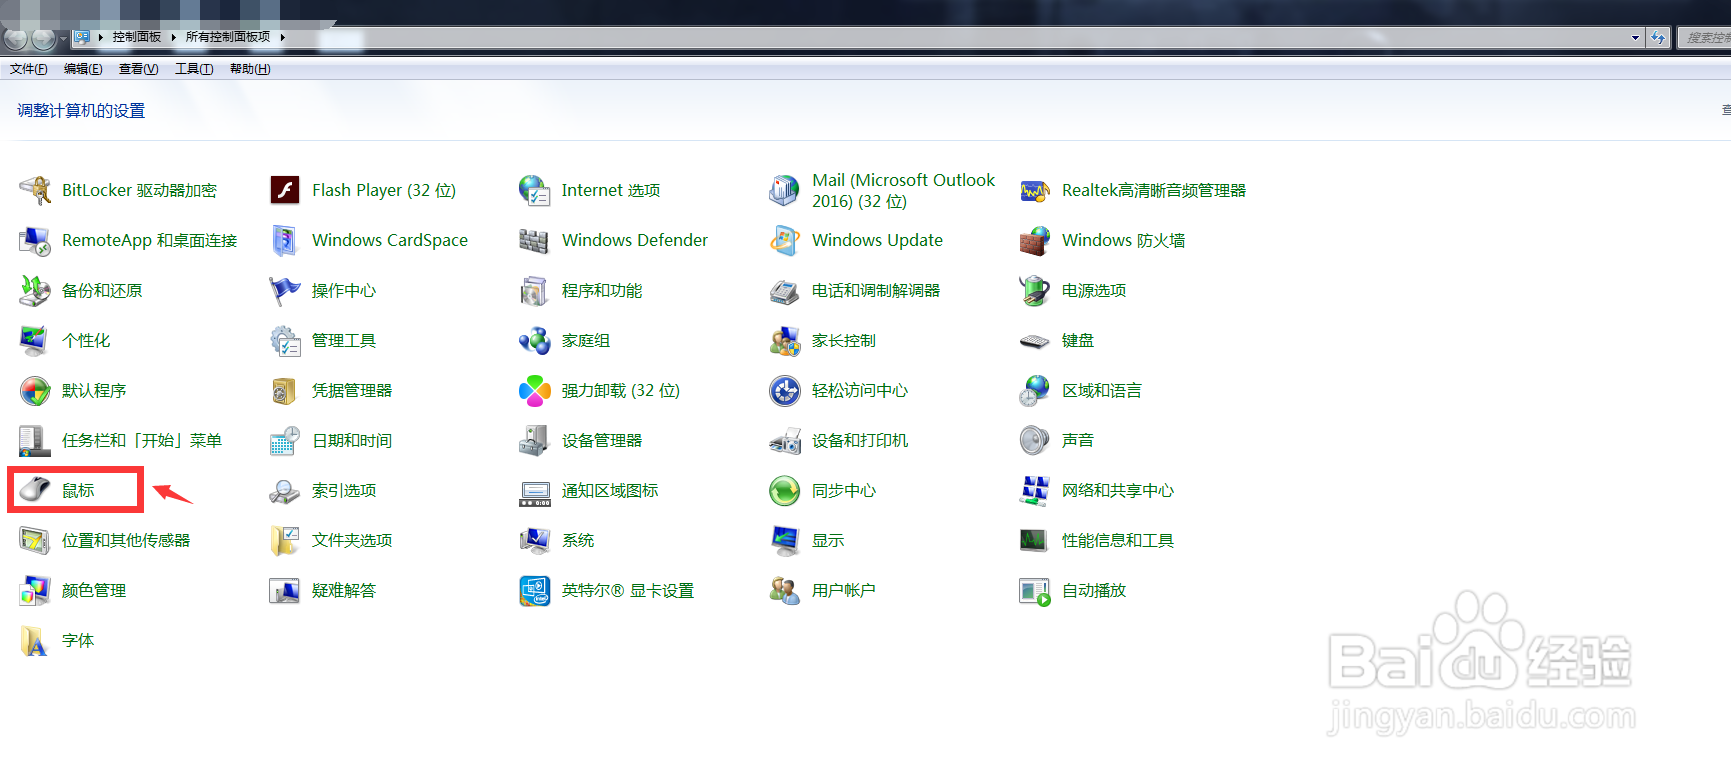Click the 控制面板 breadcrumb segment

[137, 37]
